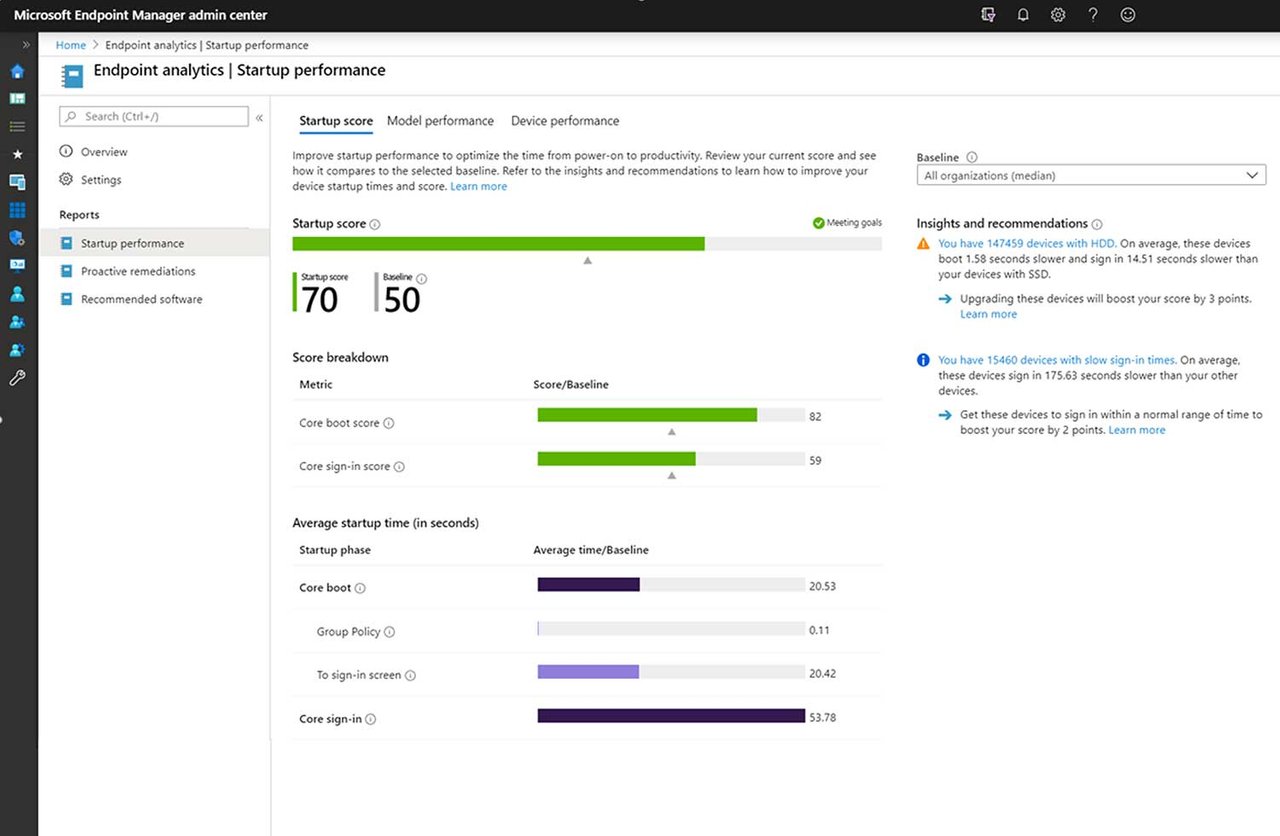The image size is (1280, 836).
Task: Open the Dashboard icon in left rail
Action: [17, 99]
